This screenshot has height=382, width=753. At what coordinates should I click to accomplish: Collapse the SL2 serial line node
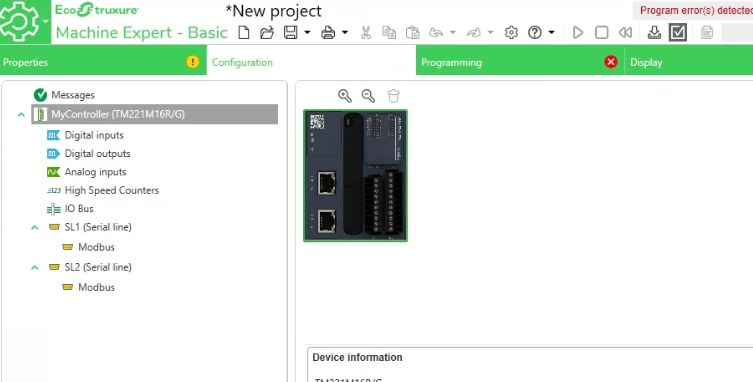[x=35, y=268]
